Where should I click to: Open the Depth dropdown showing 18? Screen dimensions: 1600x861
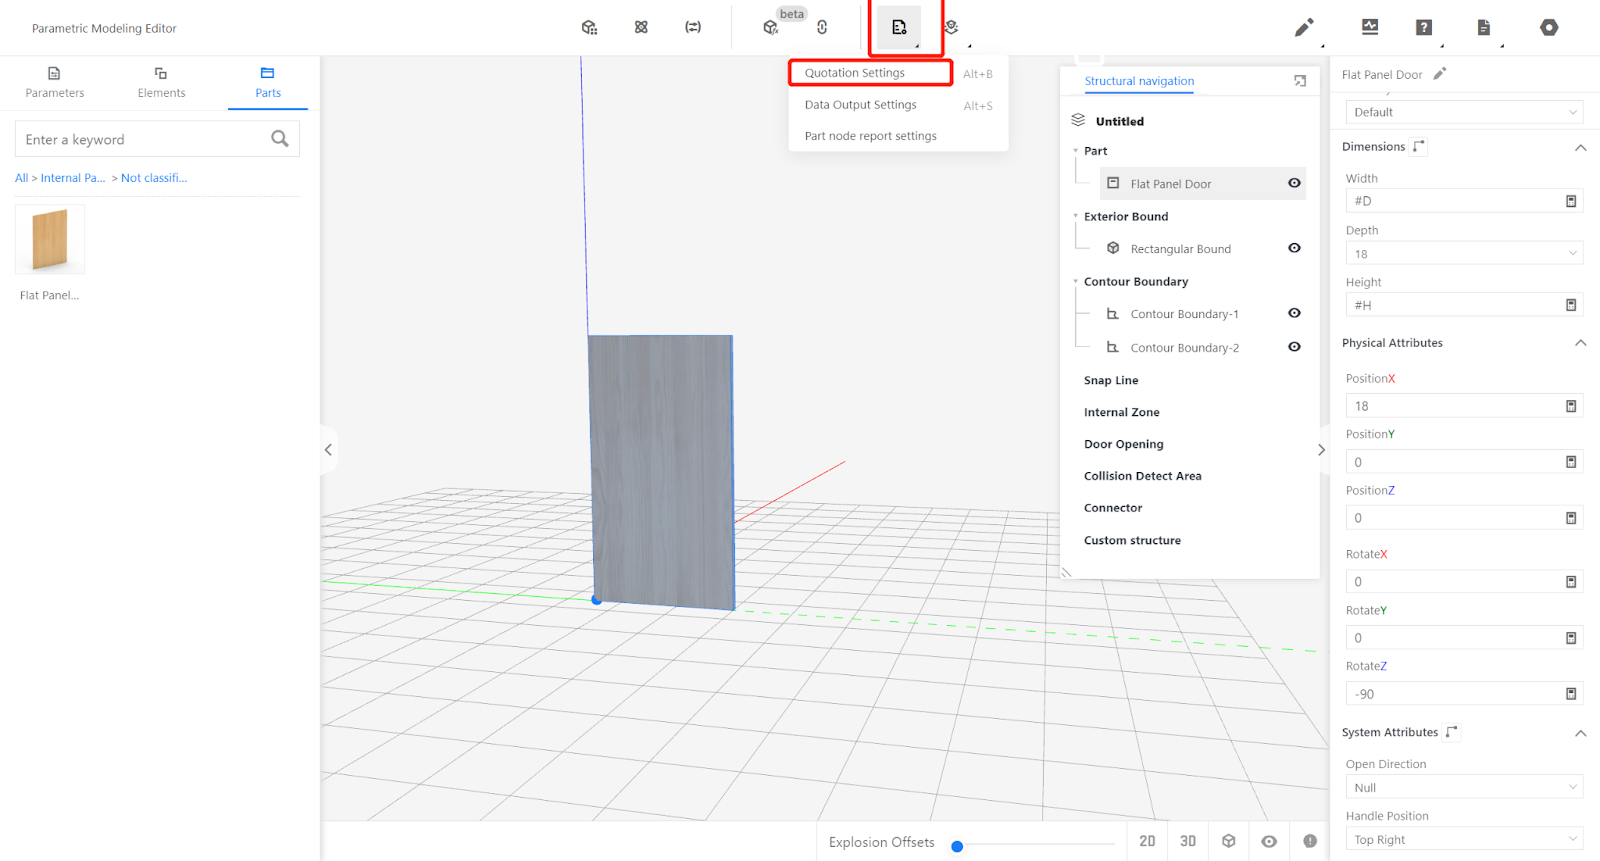[x=1463, y=254]
